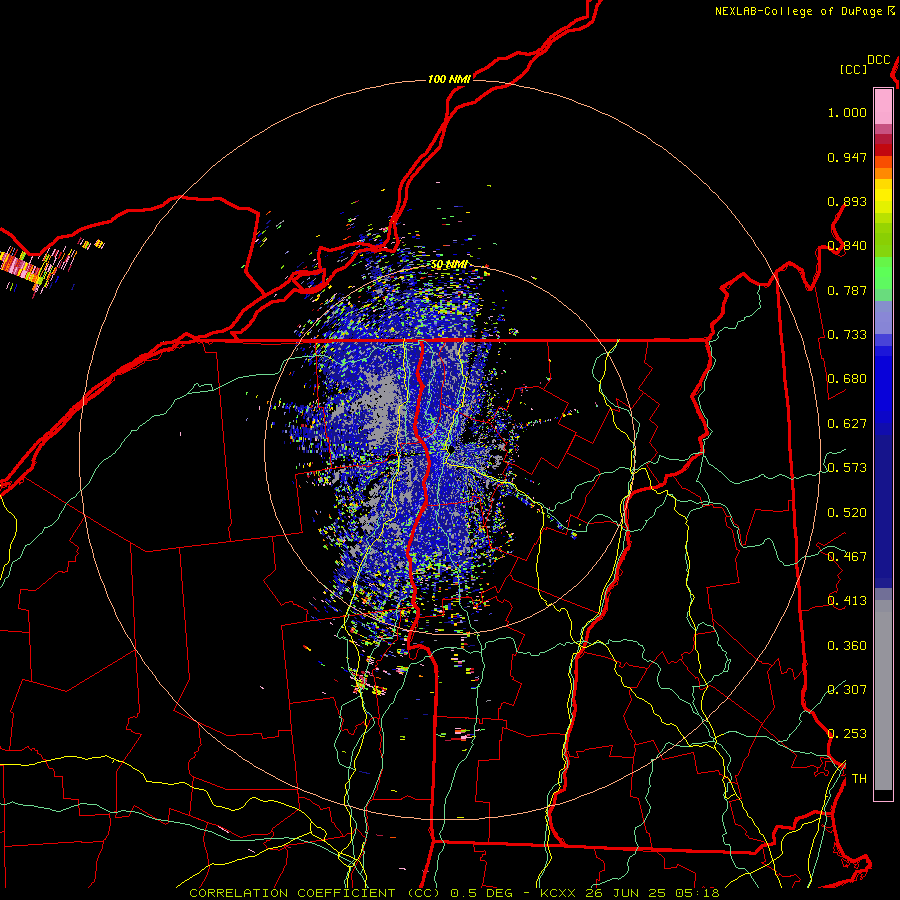Select the 0.947 legend value

(x=847, y=157)
